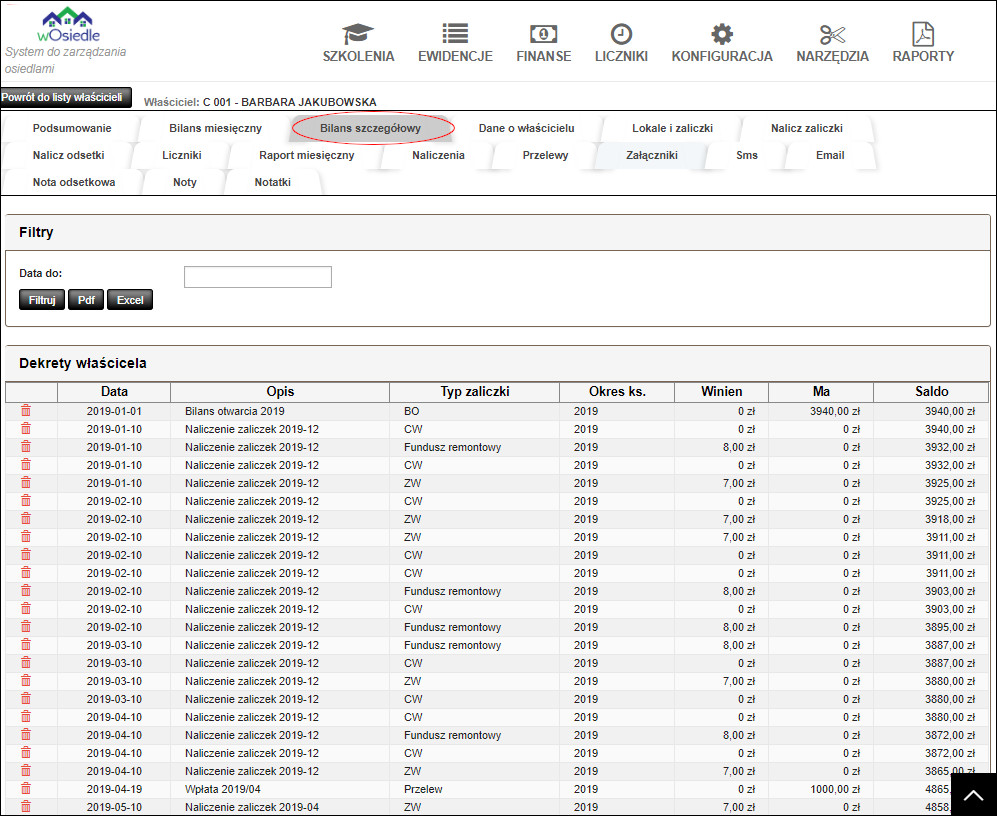The width and height of the screenshot is (997, 816).
Task: Open the Narzędzia scissors icon
Action: click(832, 34)
